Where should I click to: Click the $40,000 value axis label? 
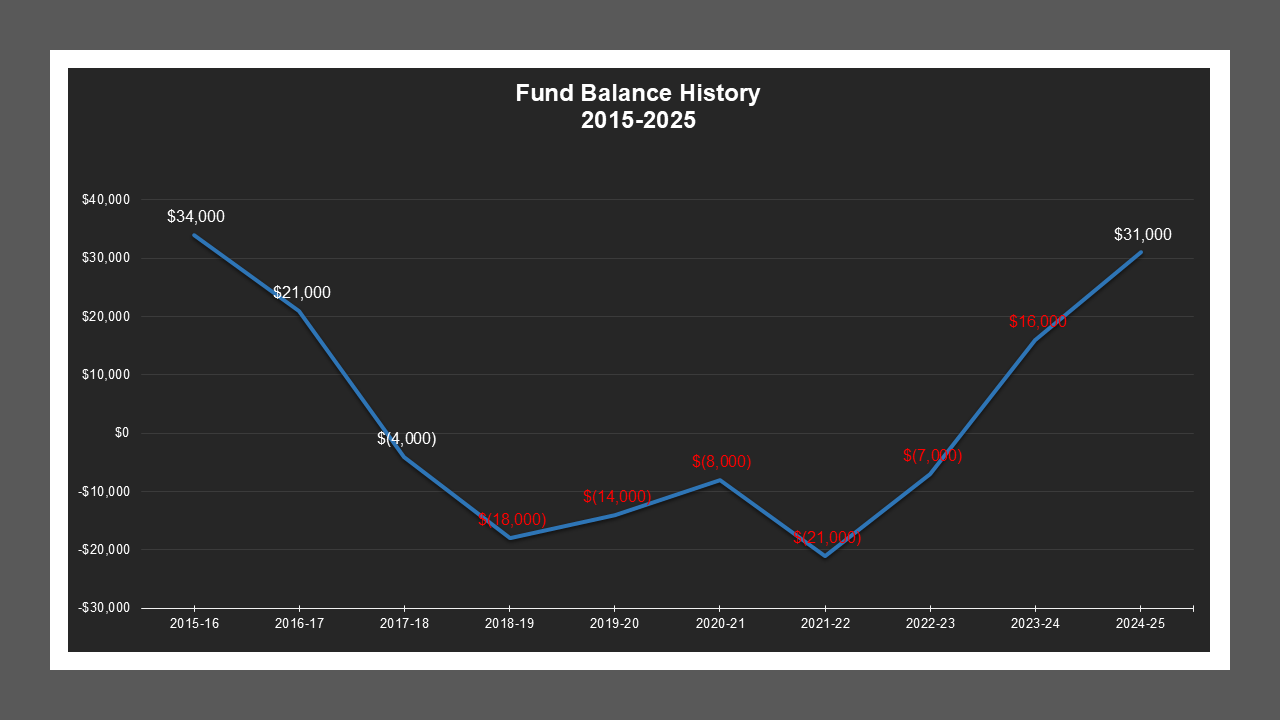[105, 199]
